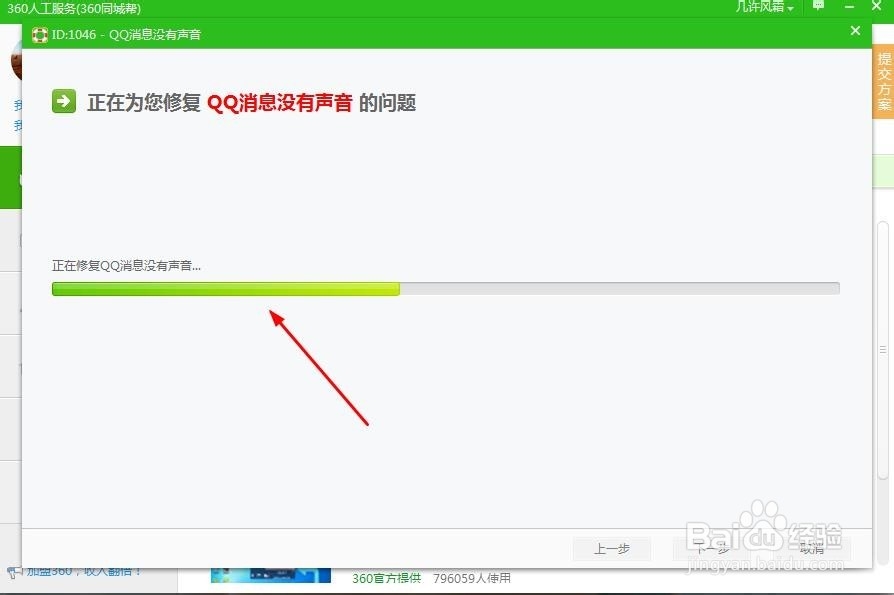Go back with the 上一步 button
894x595 pixels.
pyautogui.click(x=611, y=548)
